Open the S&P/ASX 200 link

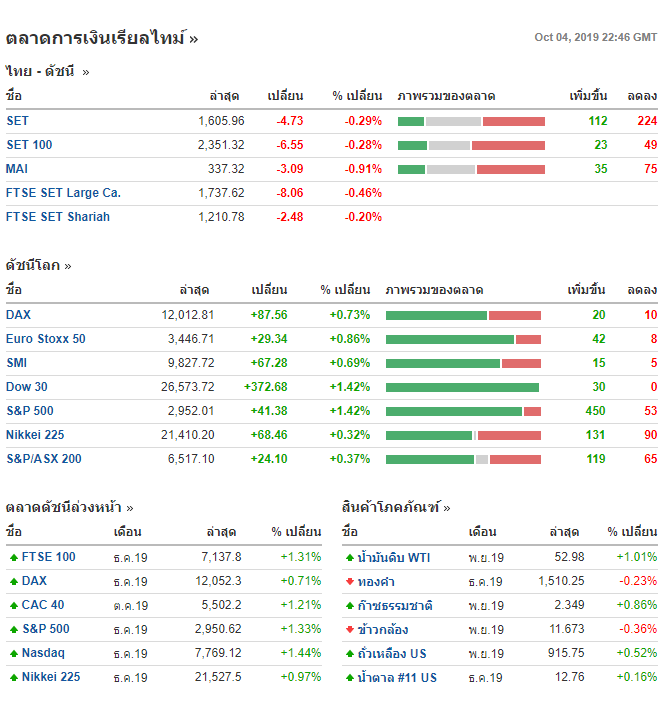(44, 459)
